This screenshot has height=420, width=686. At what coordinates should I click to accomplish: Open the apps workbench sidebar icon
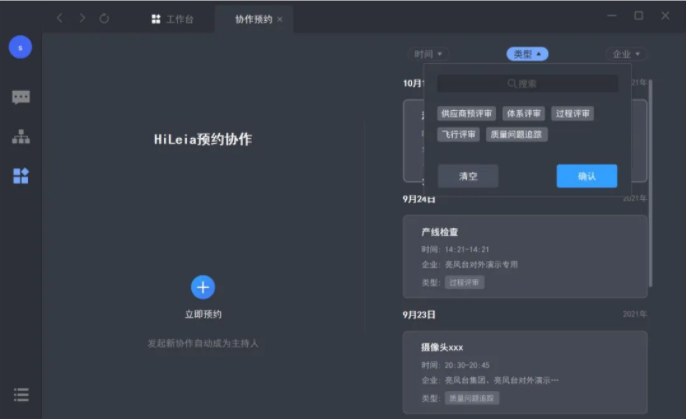tap(20, 176)
